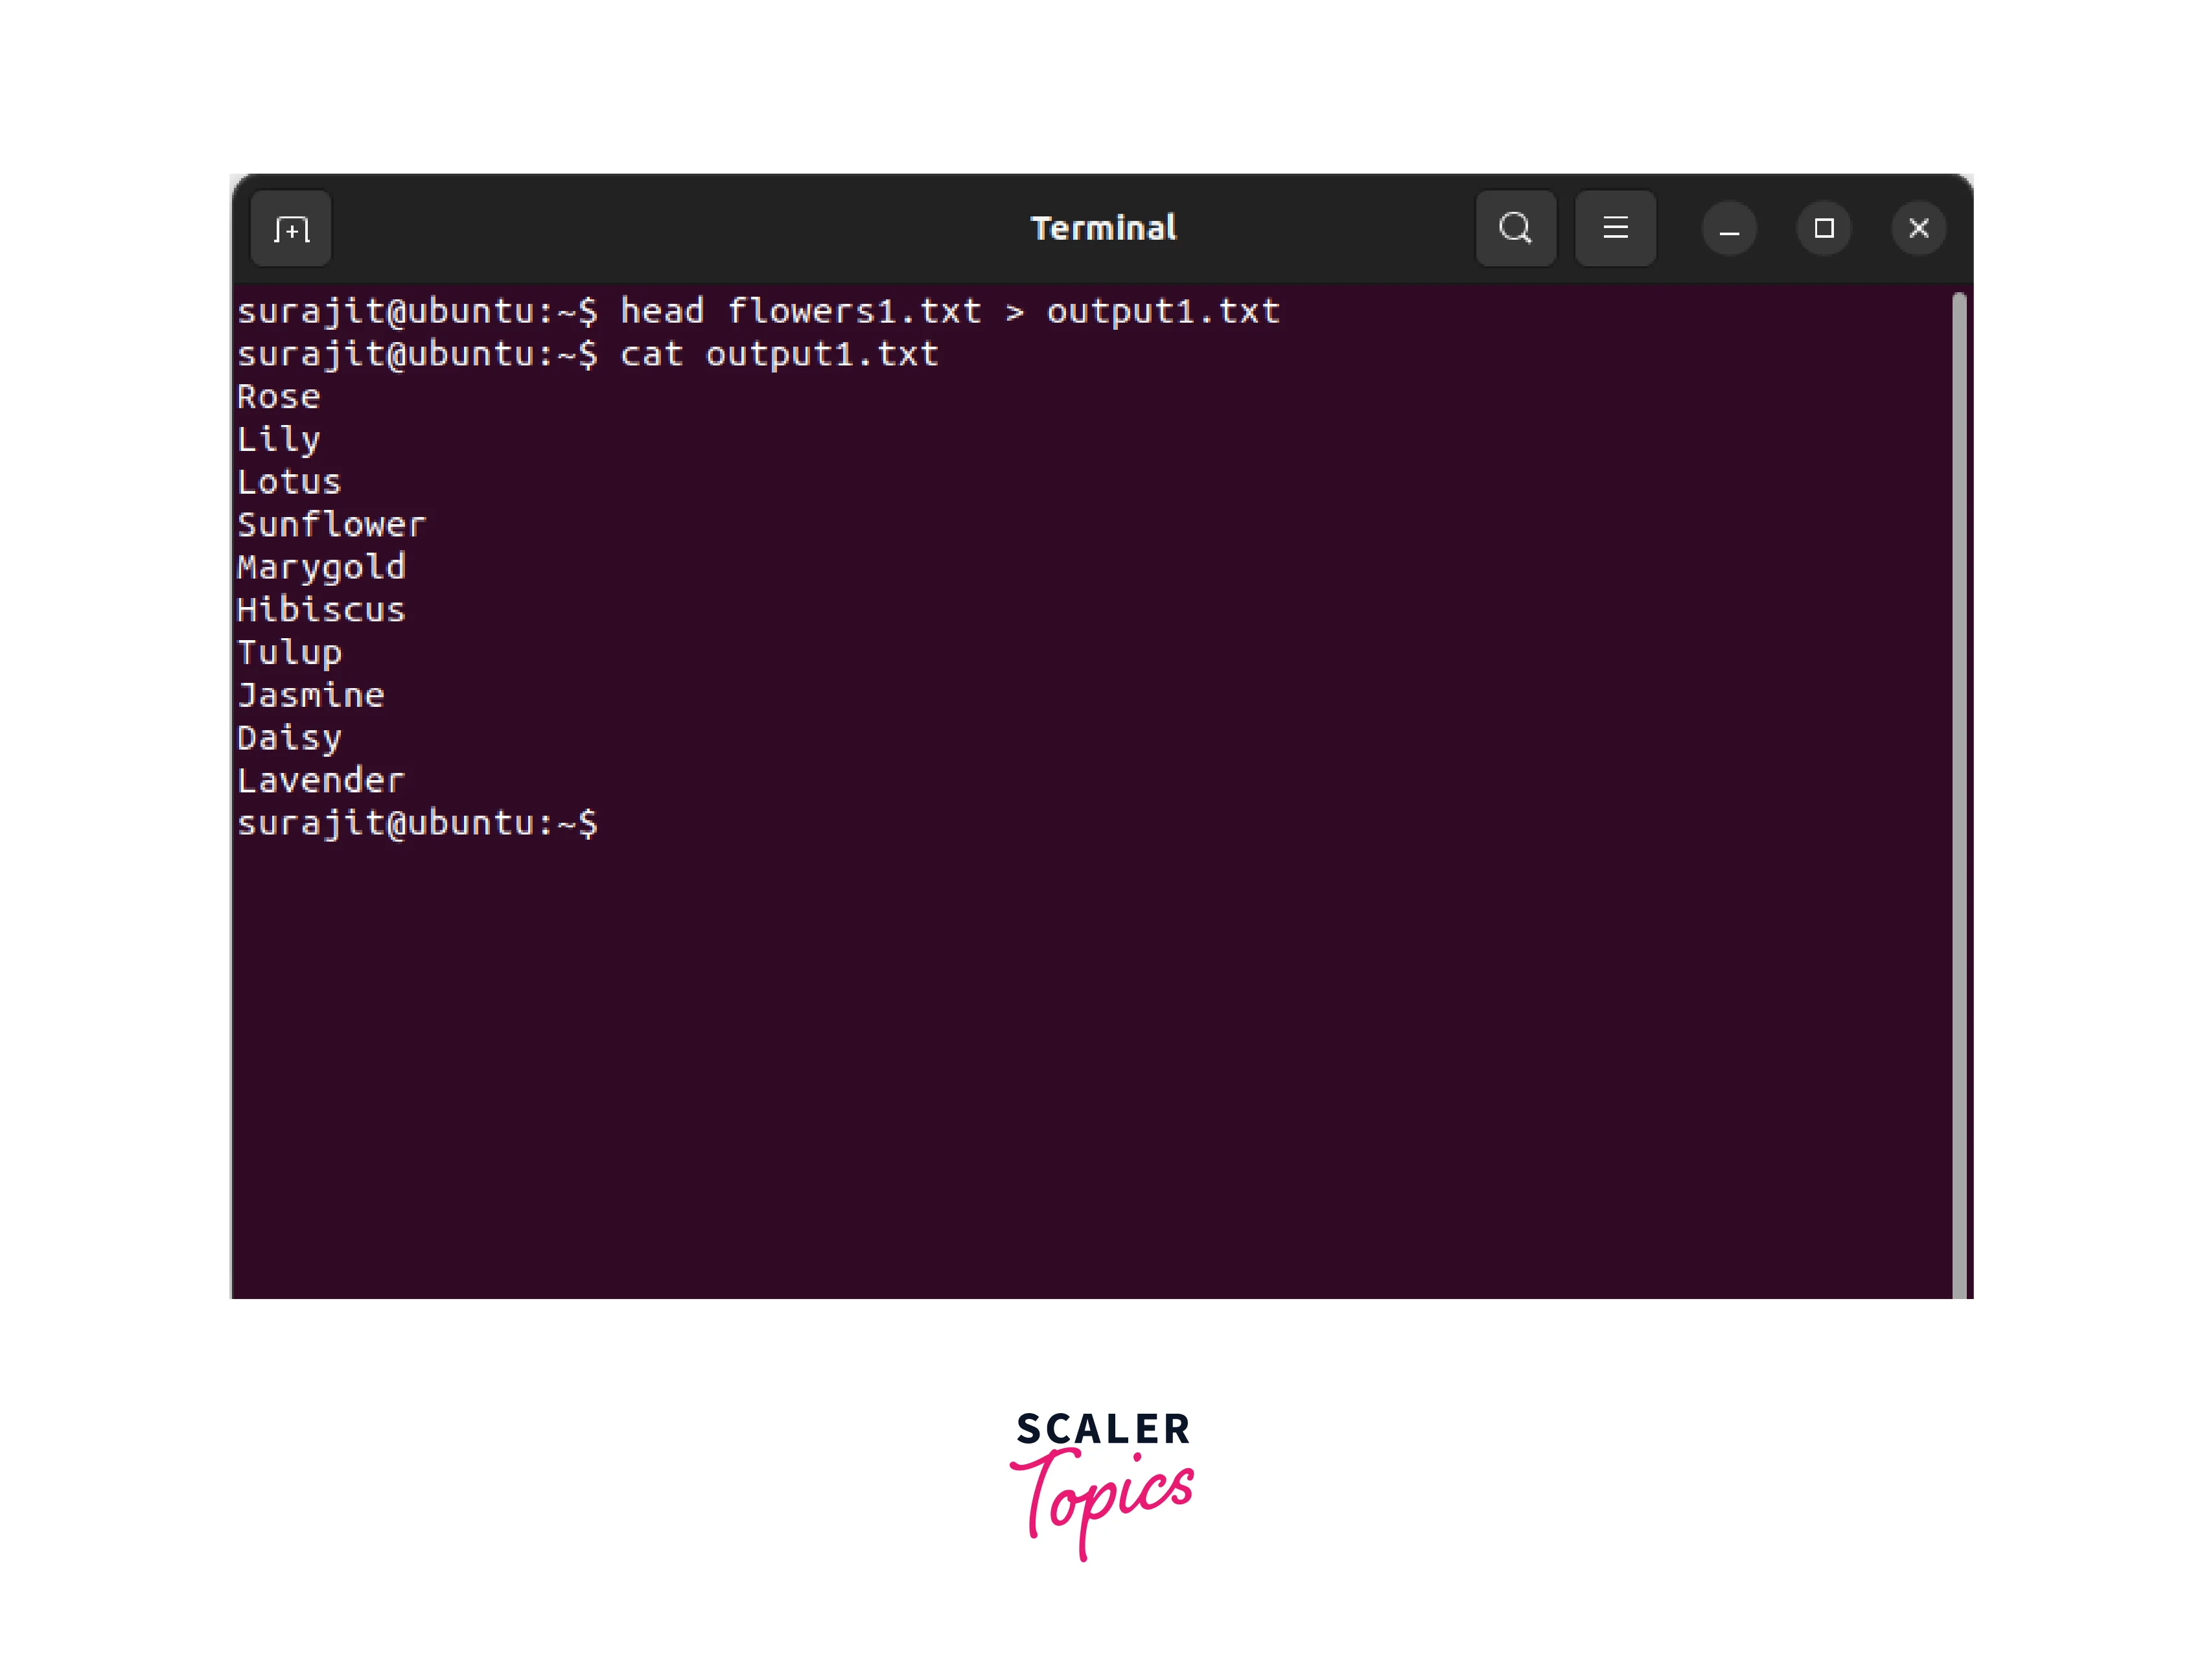Click the search icon in terminal toolbar
This screenshot has width=2204, height=1680.
pyautogui.click(x=1514, y=226)
